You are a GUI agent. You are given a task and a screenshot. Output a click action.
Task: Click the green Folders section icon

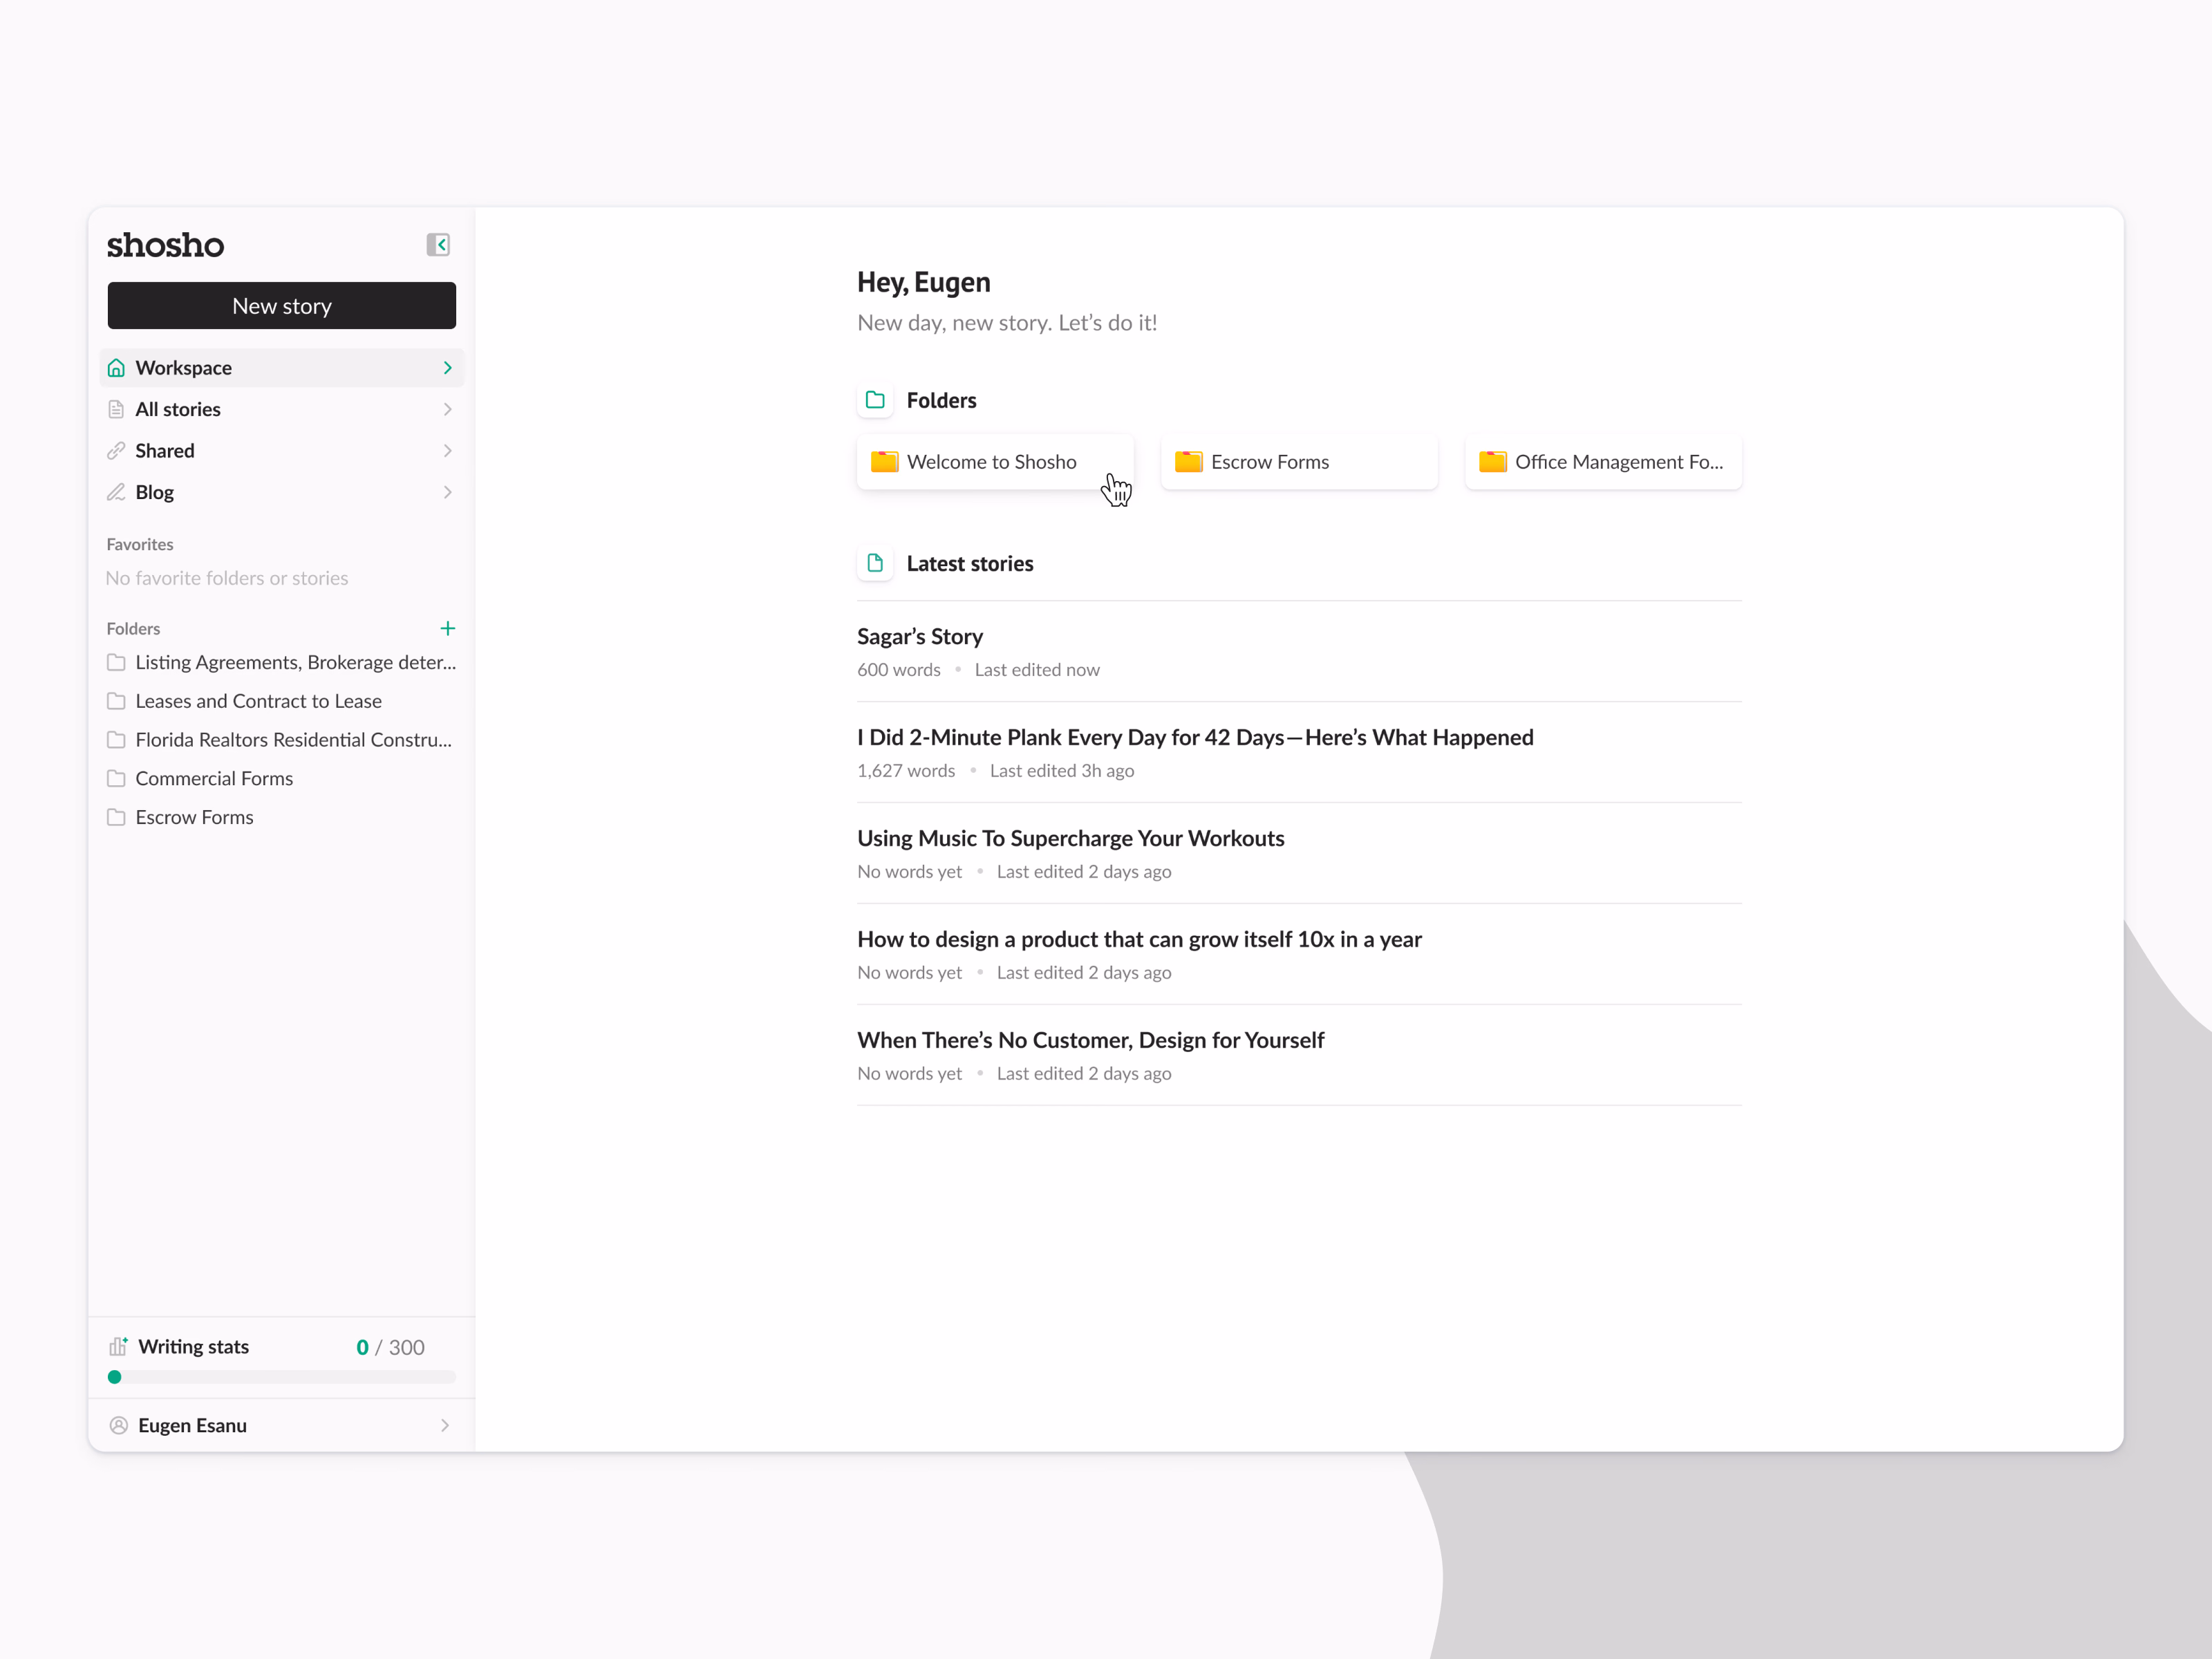click(875, 400)
